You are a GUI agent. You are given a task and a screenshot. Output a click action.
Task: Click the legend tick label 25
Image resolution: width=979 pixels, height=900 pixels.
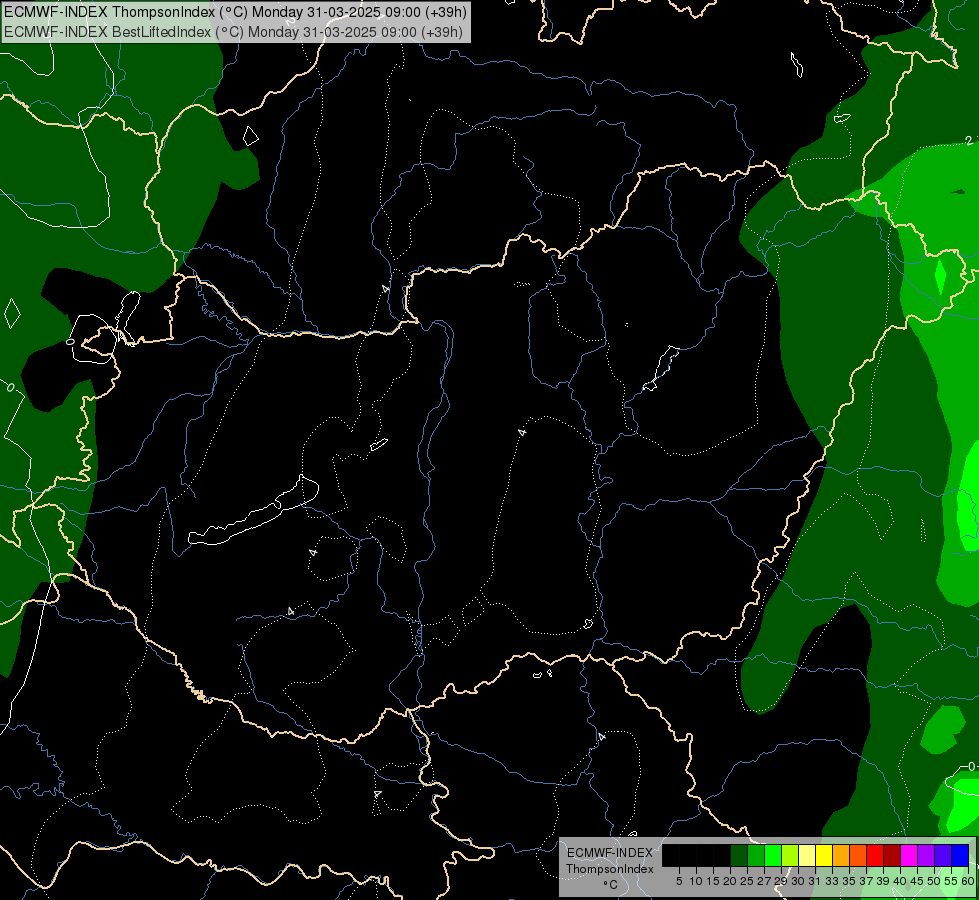tap(747, 881)
